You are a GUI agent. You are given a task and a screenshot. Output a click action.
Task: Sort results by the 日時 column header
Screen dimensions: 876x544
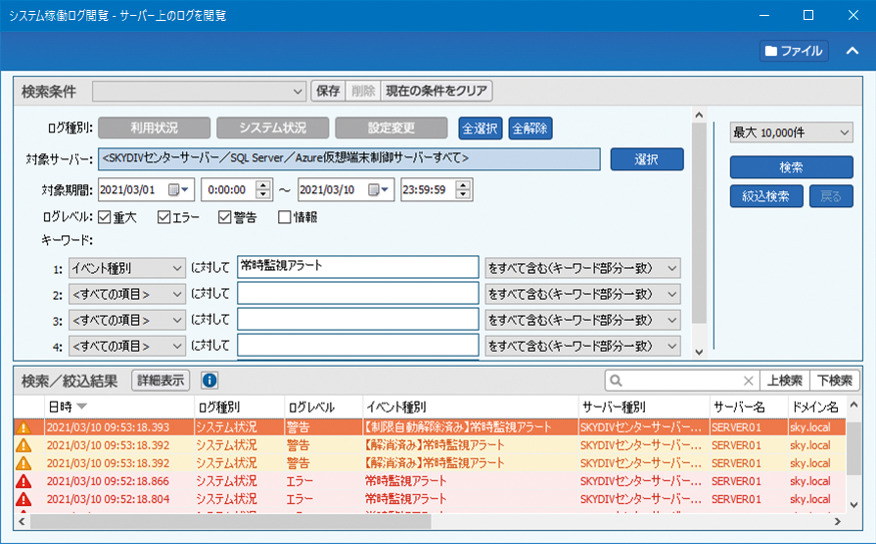click(66, 407)
